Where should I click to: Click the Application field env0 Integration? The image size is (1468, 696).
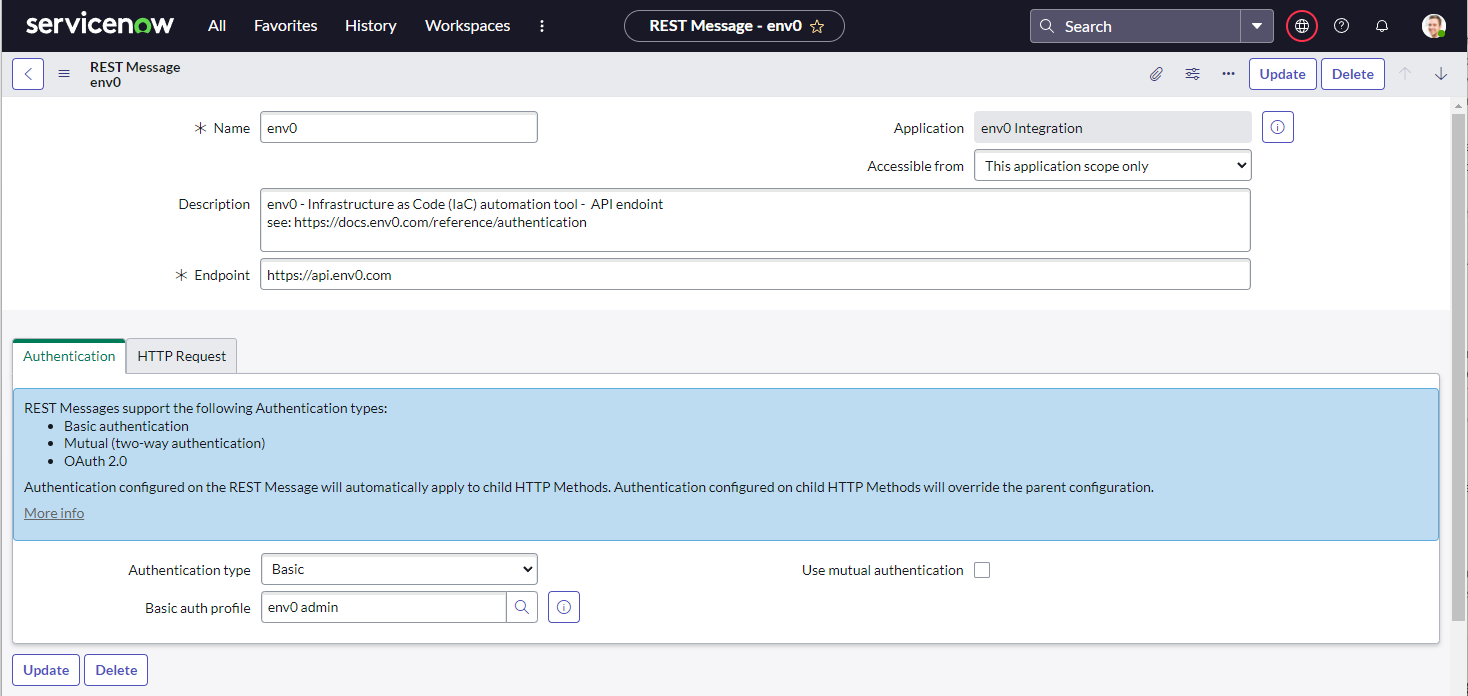(1113, 128)
